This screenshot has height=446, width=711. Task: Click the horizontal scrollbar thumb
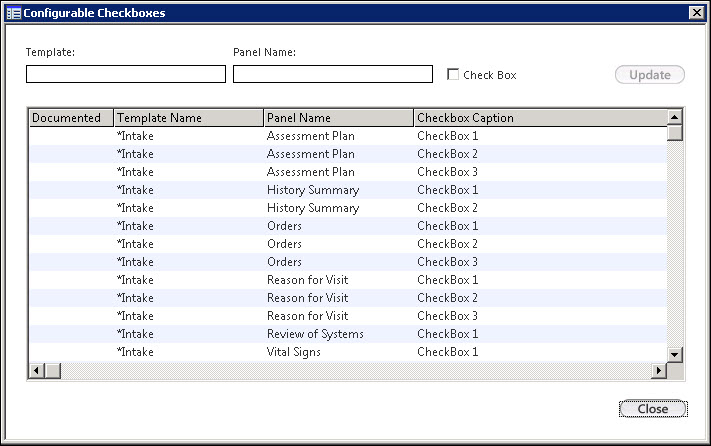tap(53, 371)
